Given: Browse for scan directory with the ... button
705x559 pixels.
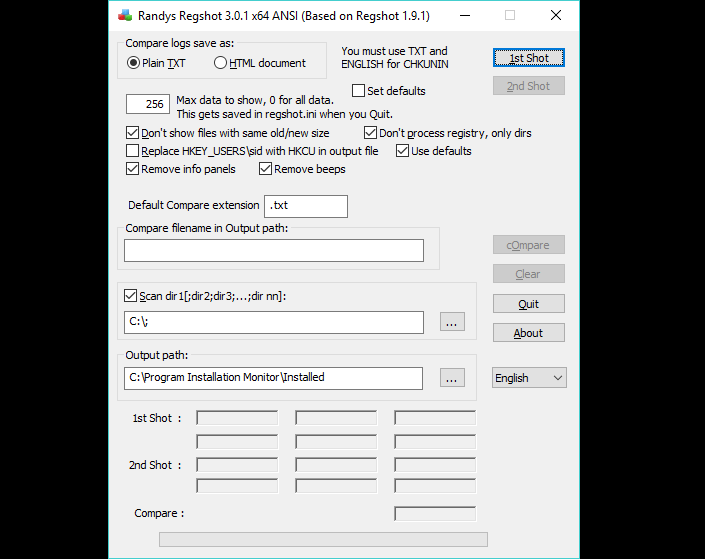Looking at the screenshot, I should [x=452, y=322].
